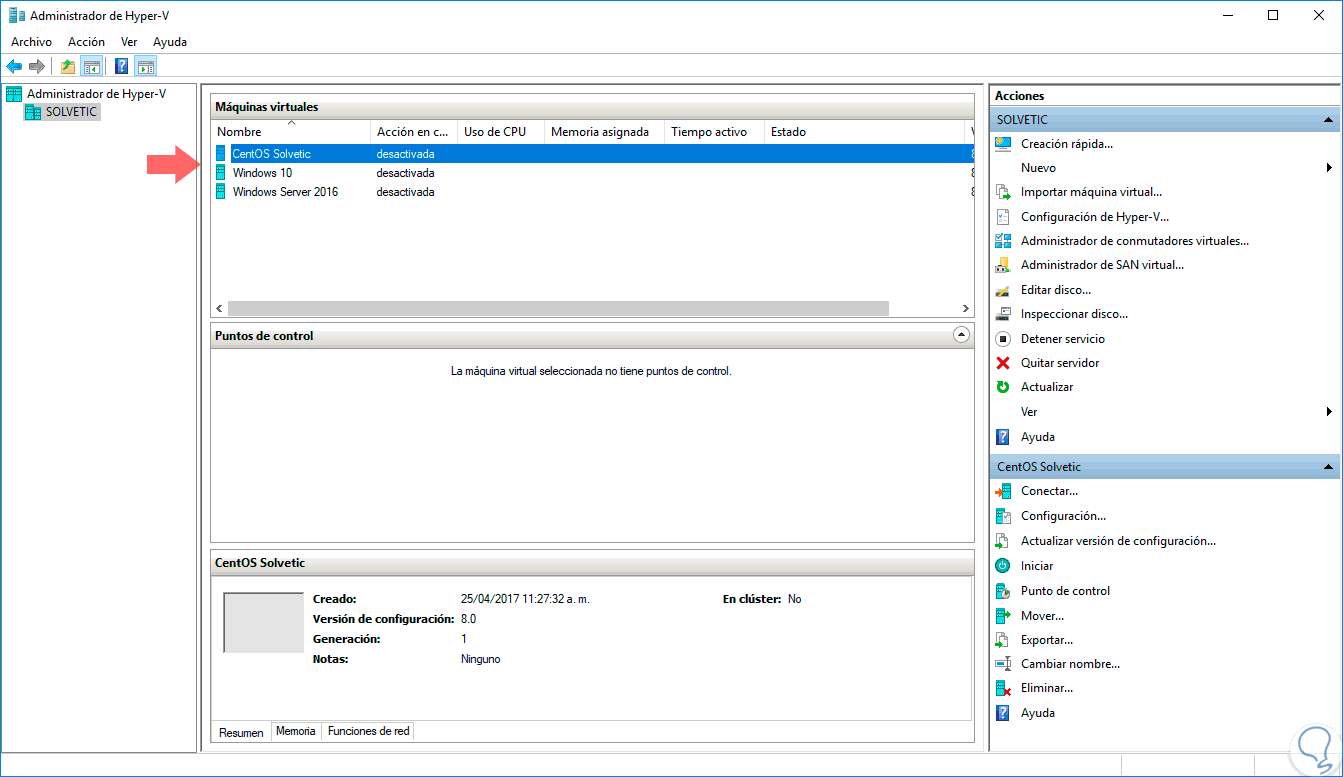Open Configuración de Hyper-V from its icon

1003,216
